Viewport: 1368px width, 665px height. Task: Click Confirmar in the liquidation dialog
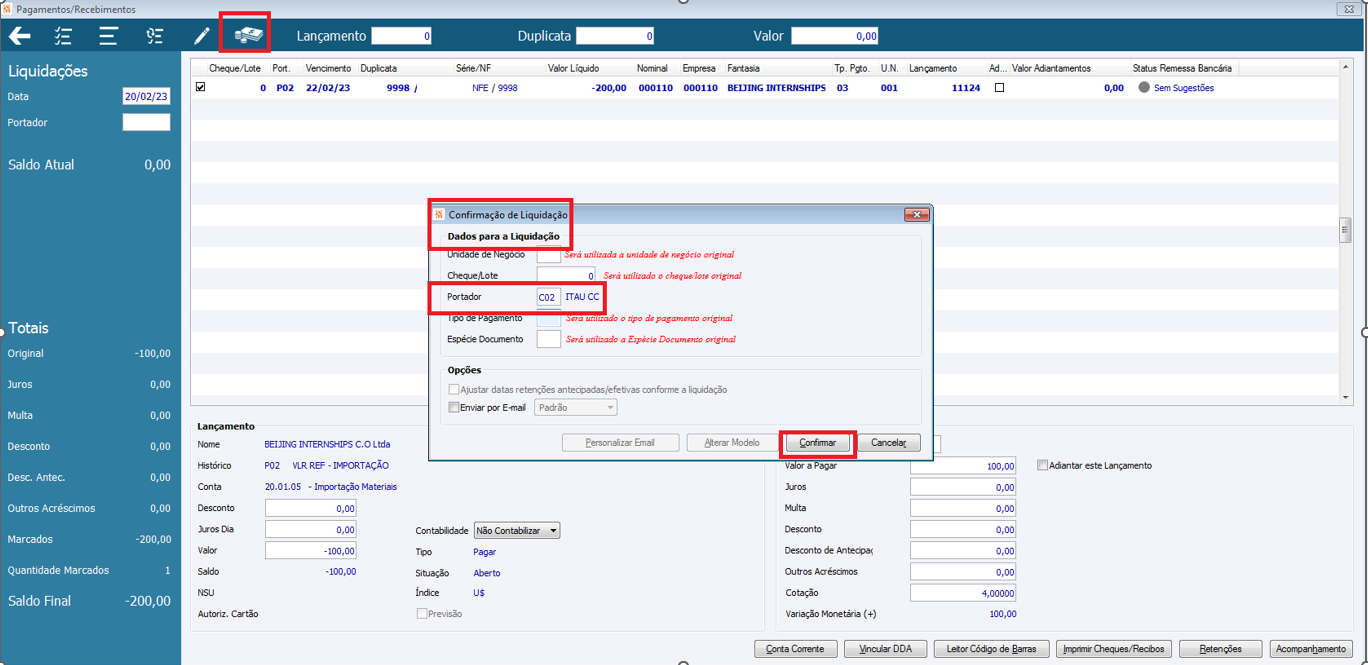tap(817, 443)
